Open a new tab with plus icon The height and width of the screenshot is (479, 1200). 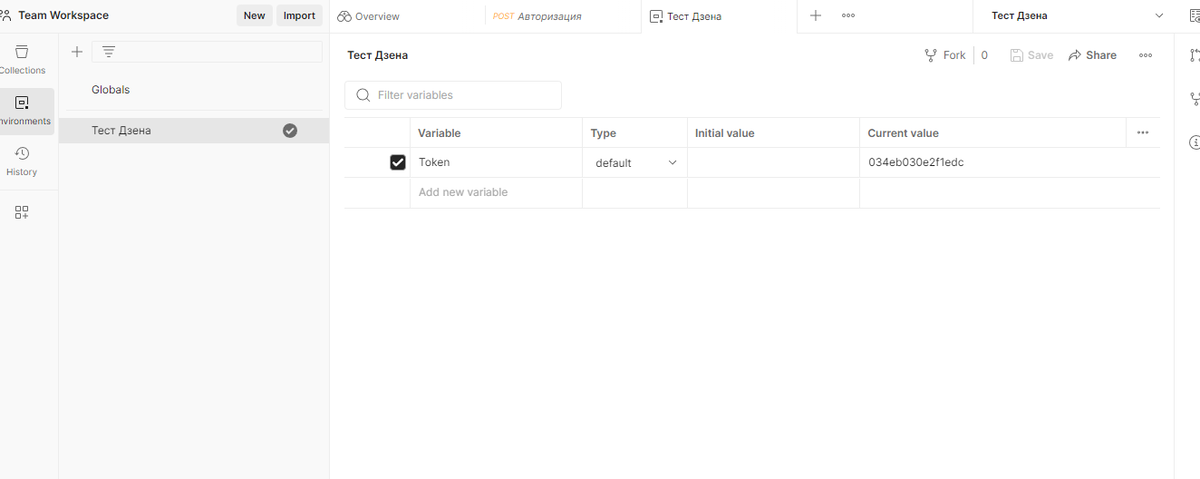point(815,16)
